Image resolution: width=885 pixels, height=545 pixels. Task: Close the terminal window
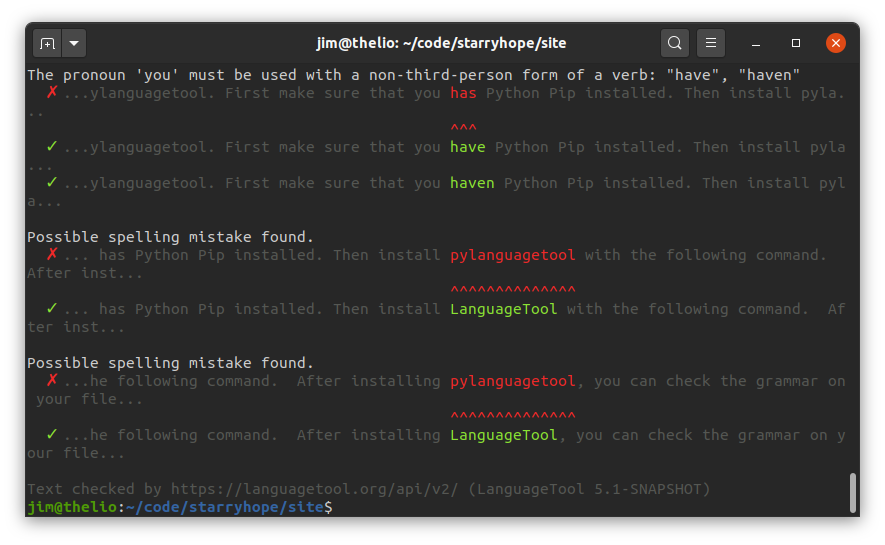(x=836, y=43)
